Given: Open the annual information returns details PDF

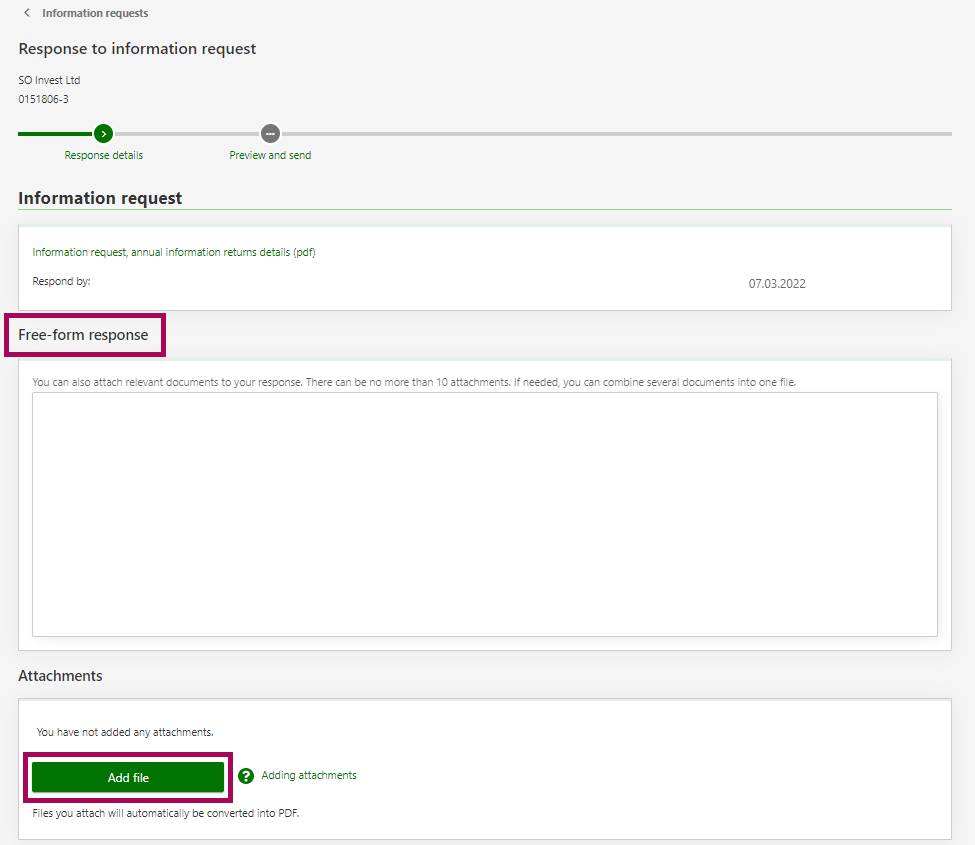Looking at the screenshot, I should pyautogui.click(x=174, y=252).
